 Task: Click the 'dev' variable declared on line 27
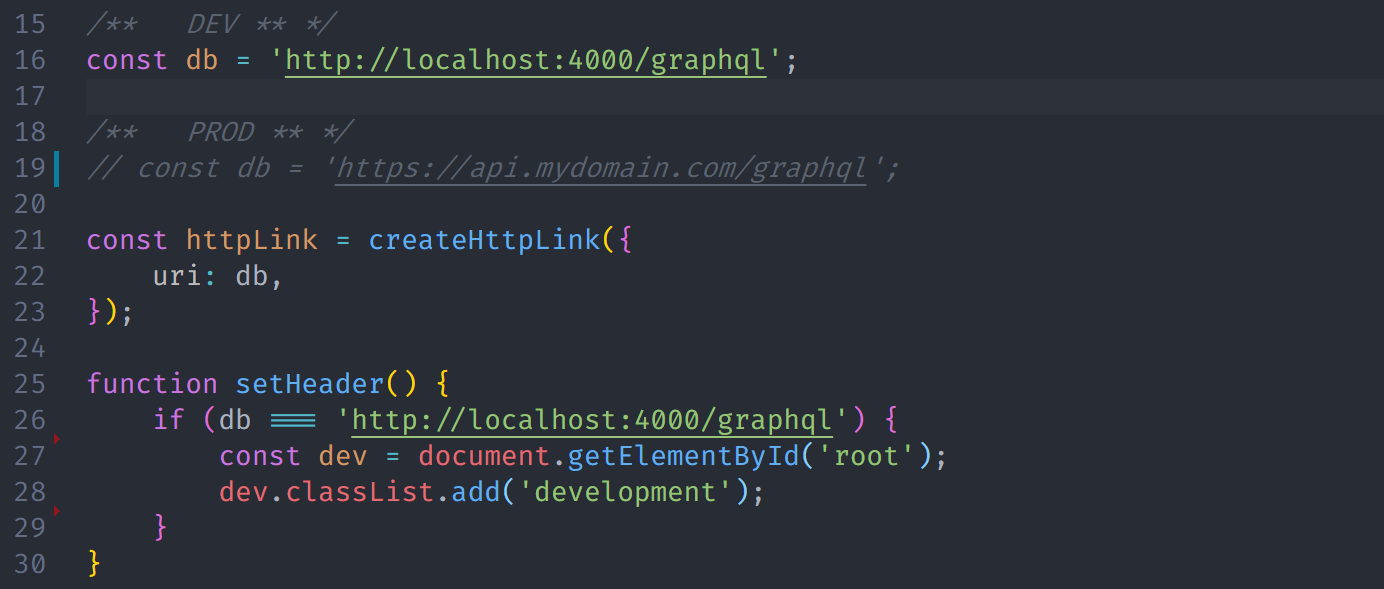click(343, 456)
